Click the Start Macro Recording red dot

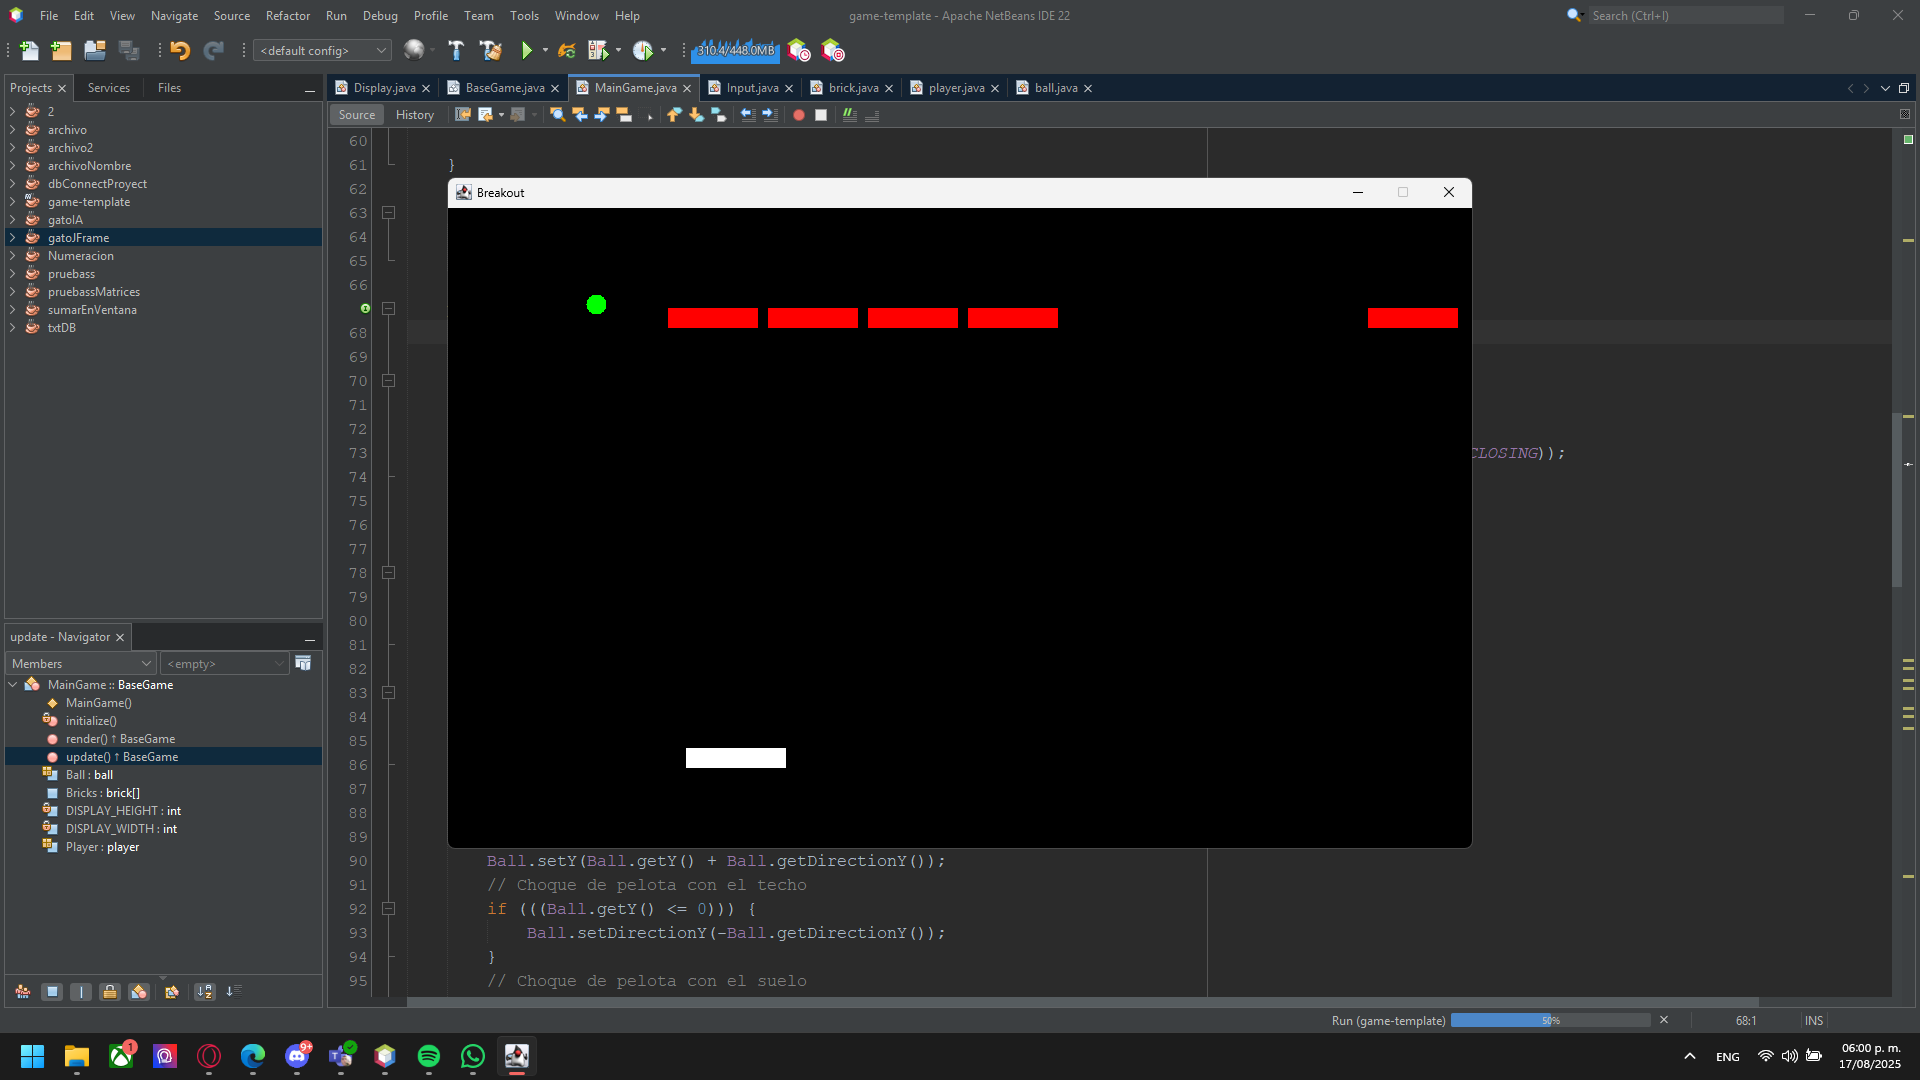click(x=798, y=115)
